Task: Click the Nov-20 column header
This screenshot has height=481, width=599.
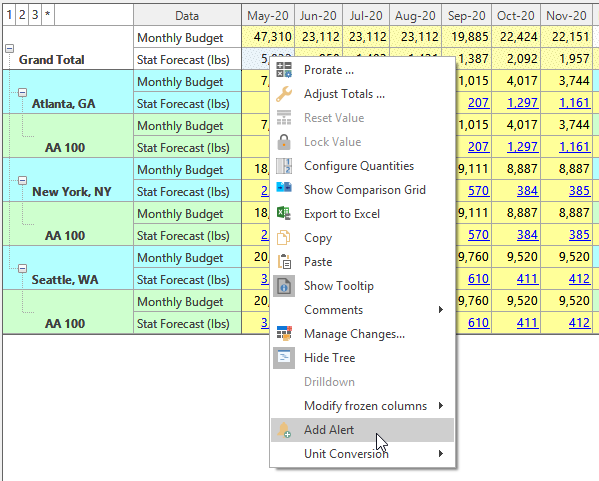Action: pos(567,15)
